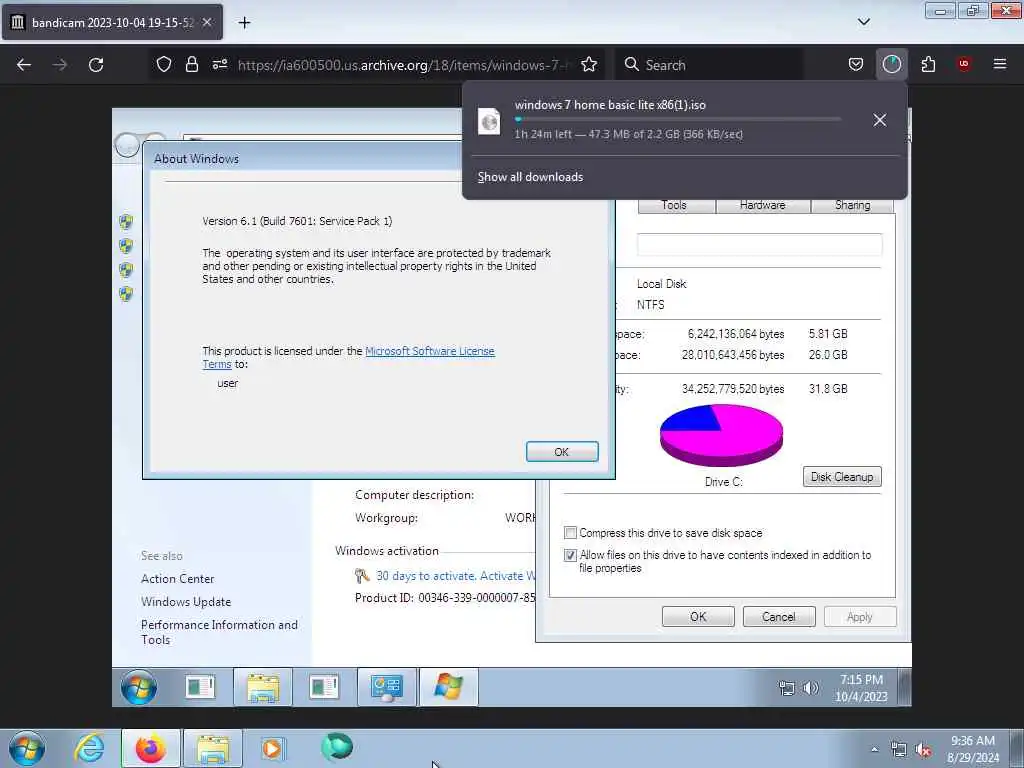The height and width of the screenshot is (768, 1024).
Task: Focus the Firefox Search box
Action: pyautogui.click(x=709, y=65)
